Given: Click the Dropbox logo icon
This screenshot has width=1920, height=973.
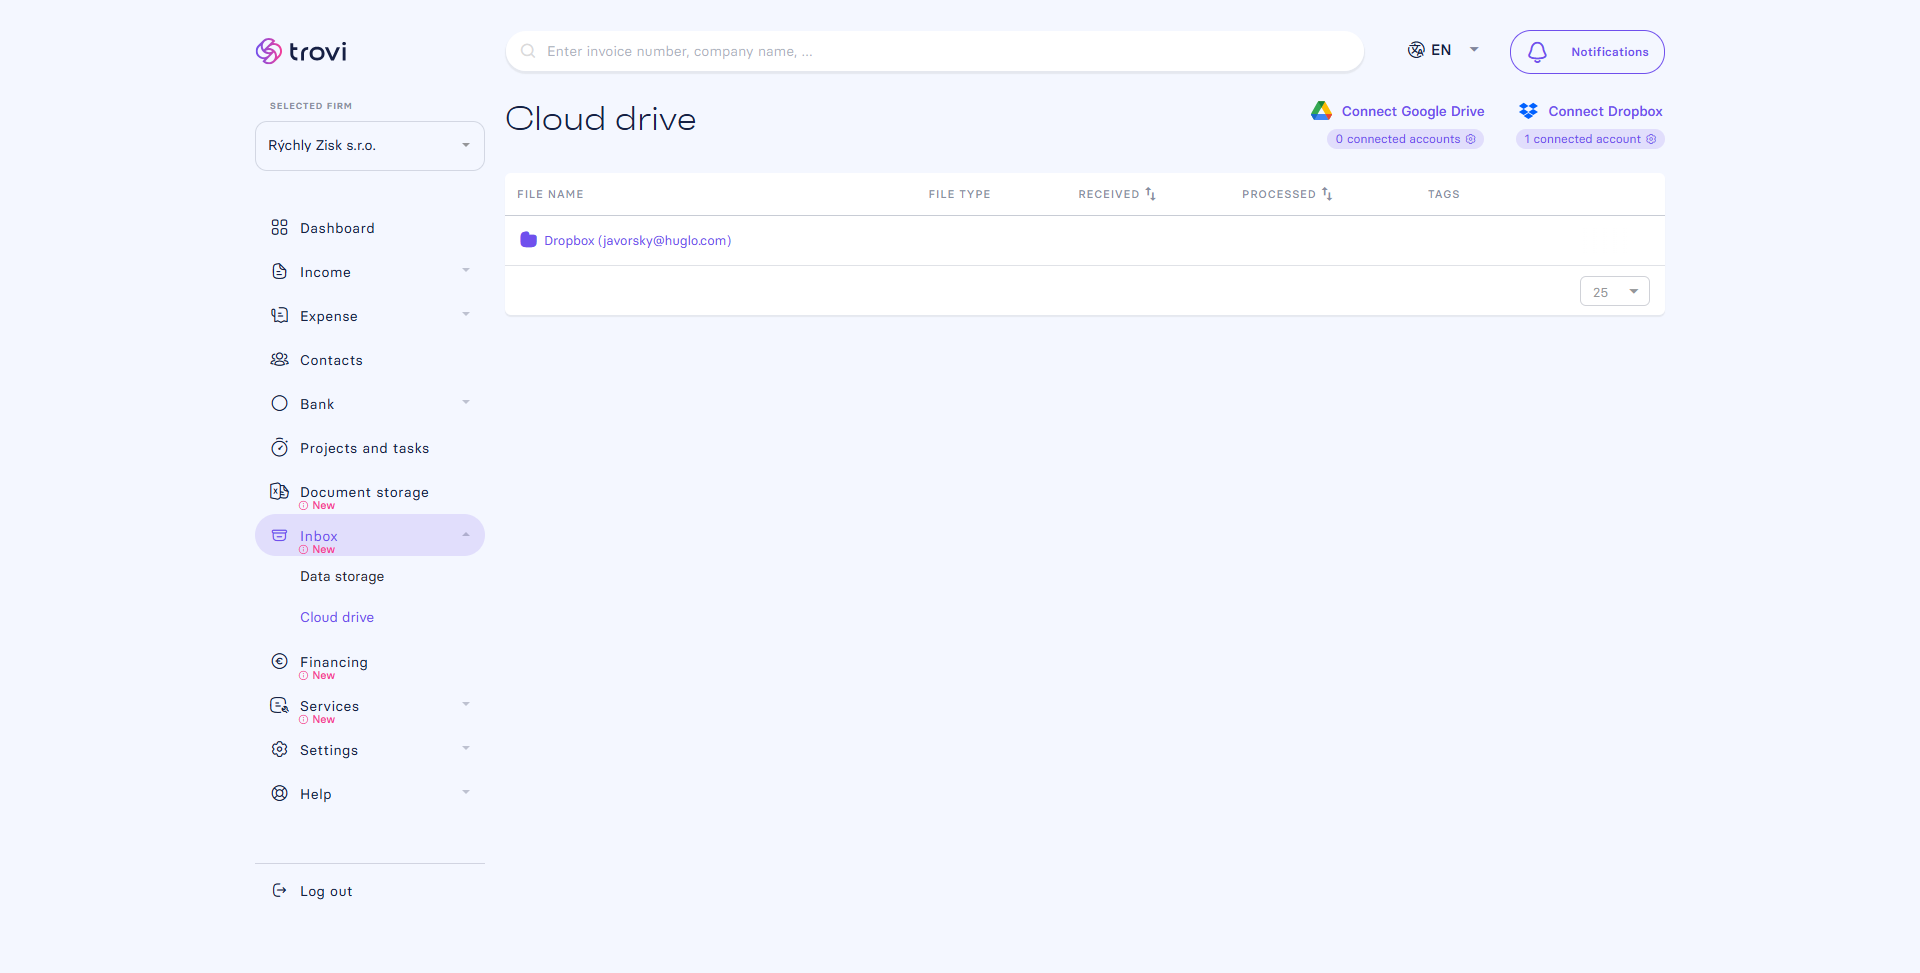Looking at the screenshot, I should click(1528, 111).
